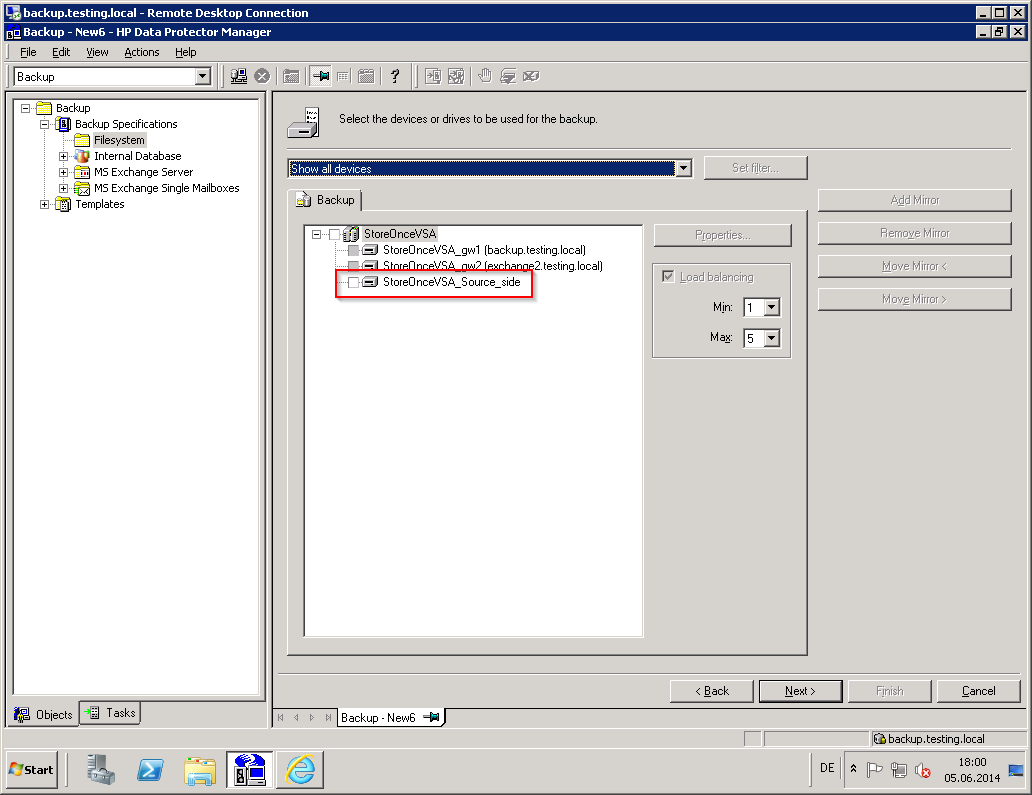Show hidden tray icons with the arrow

tap(854, 769)
